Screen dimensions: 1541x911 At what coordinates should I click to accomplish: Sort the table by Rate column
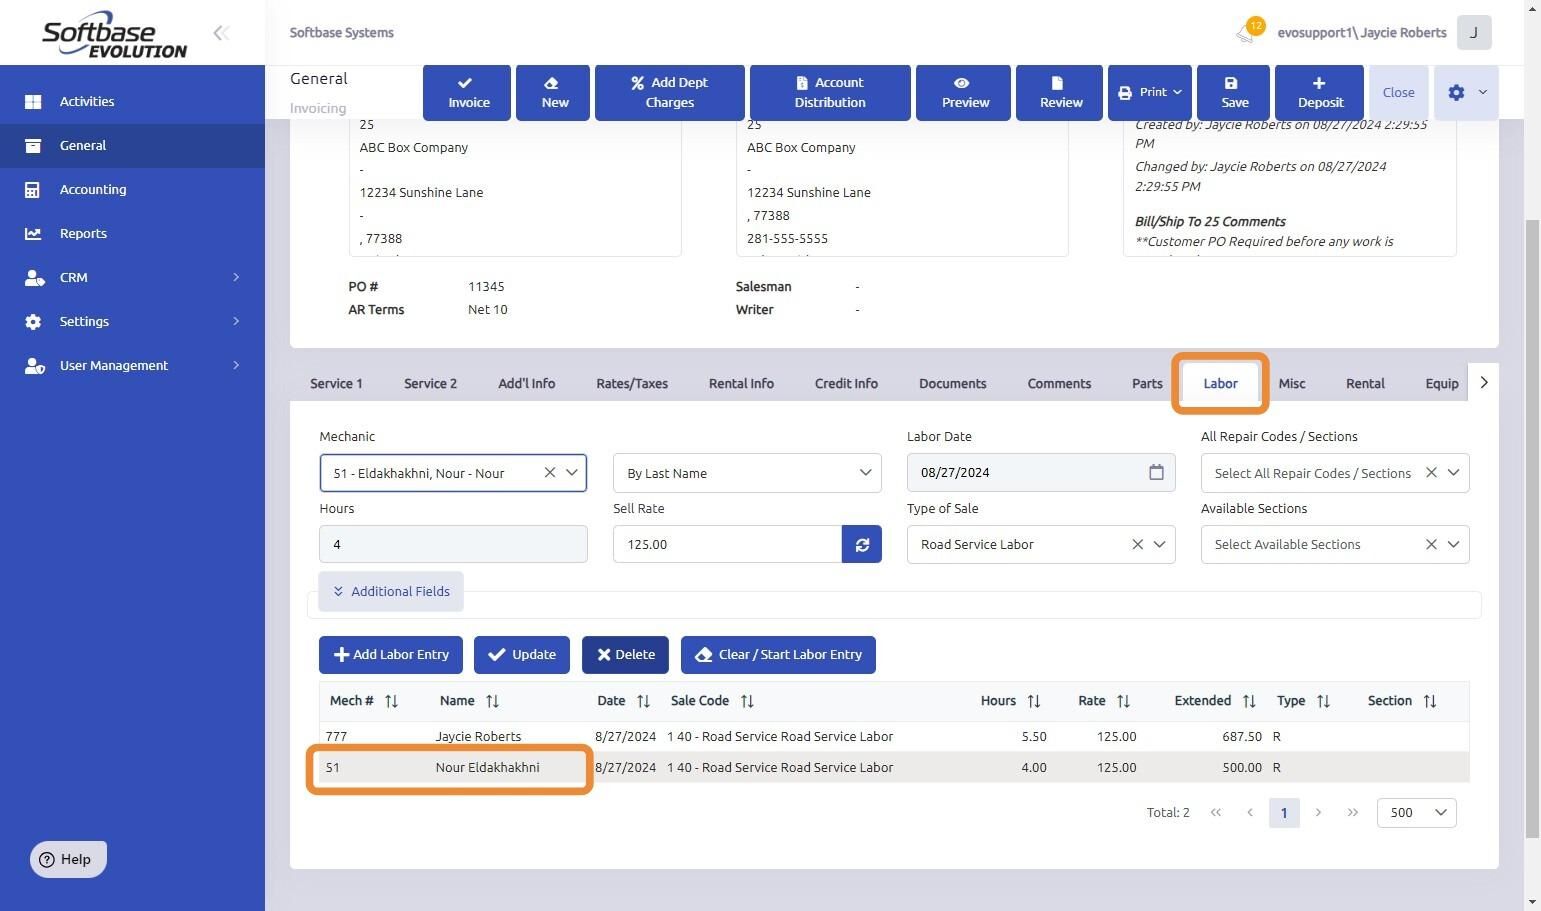pos(1123,701)
